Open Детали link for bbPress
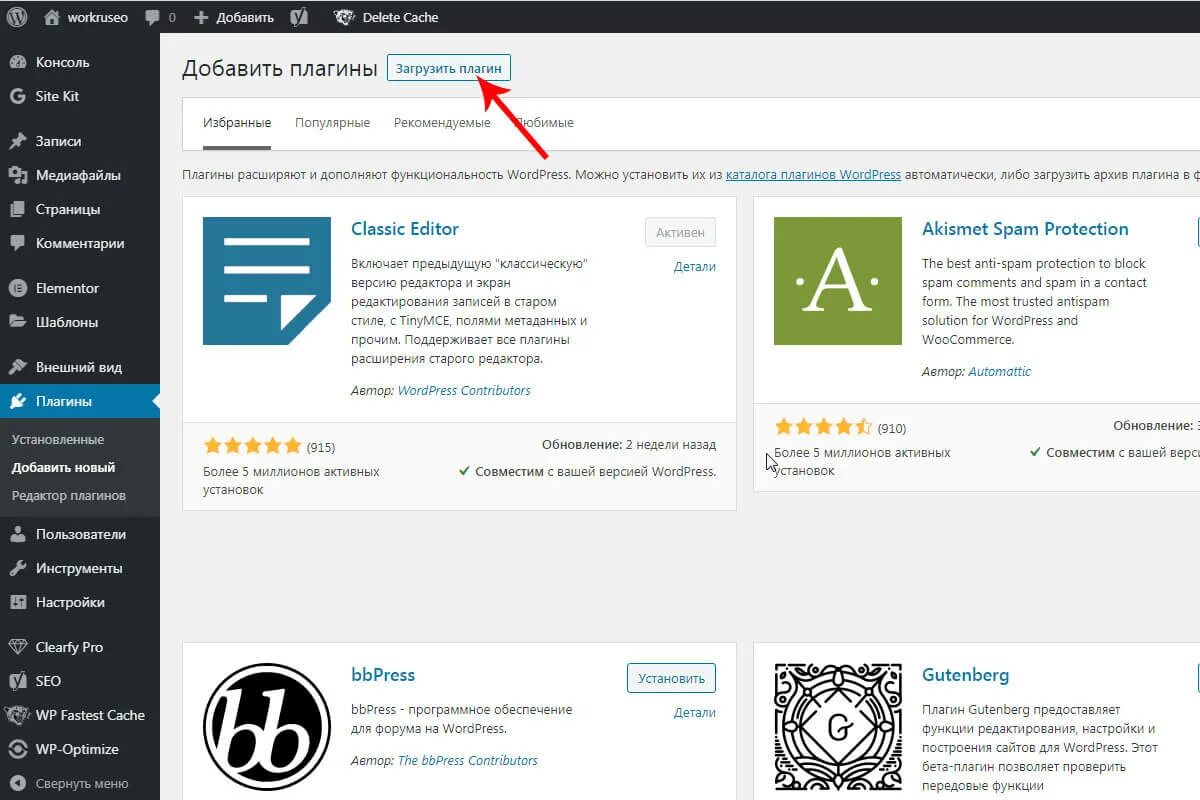The image size is (1200, 800). [x=695, y=713]
